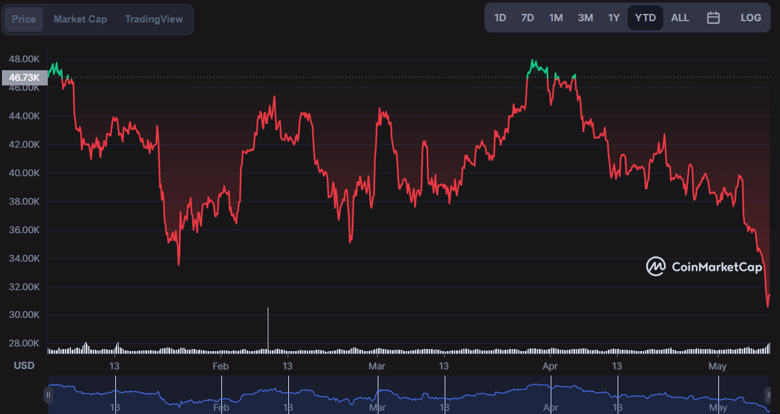Choose the 3M time range
This screenshot has width=780, height=414.
pos(585,18)
